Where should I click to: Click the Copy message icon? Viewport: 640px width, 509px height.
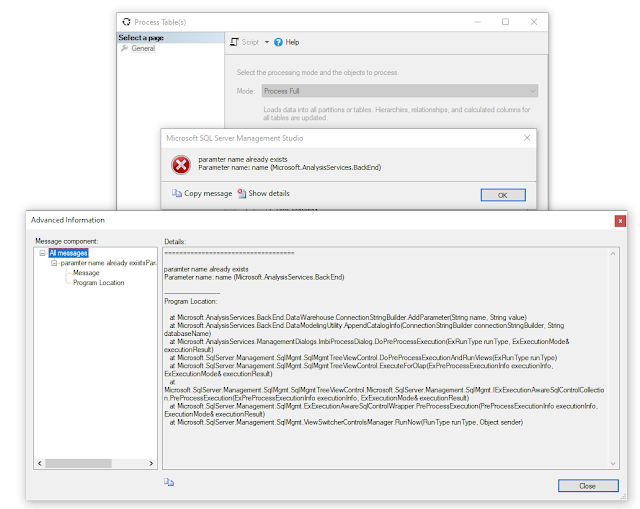pos(176,193)
